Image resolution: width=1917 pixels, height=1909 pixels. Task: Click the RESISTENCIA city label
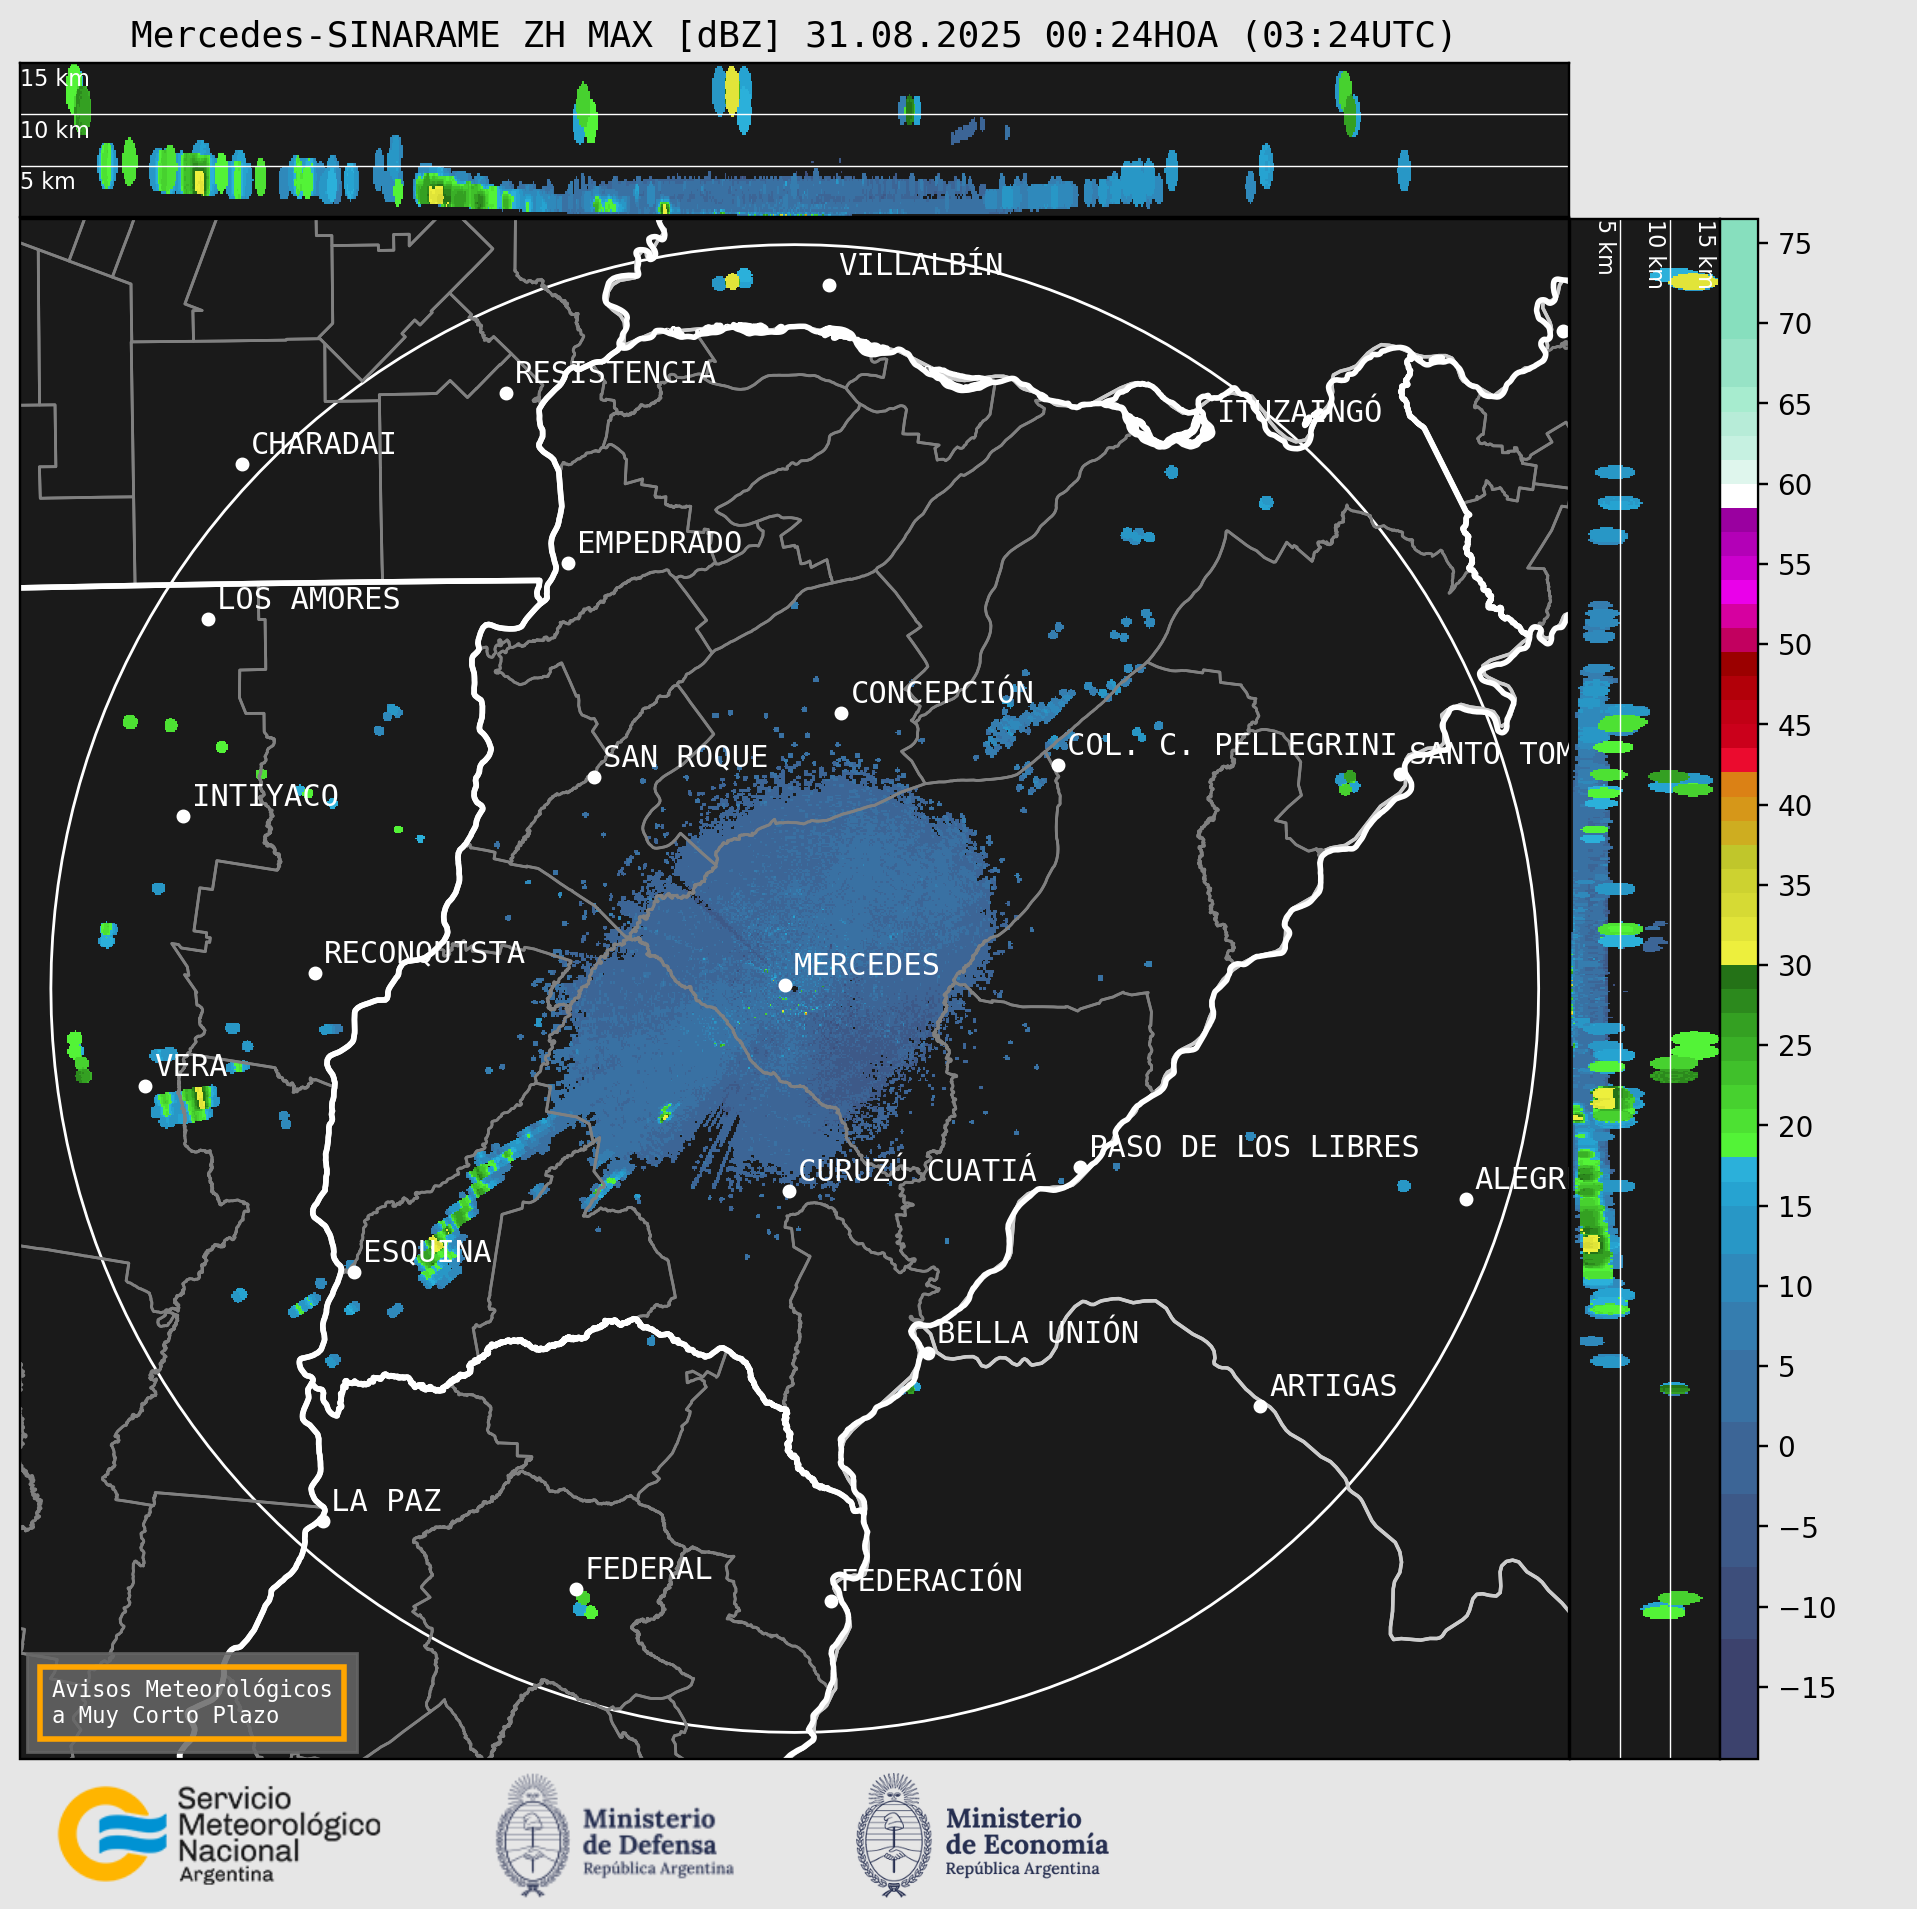point(615,373)
